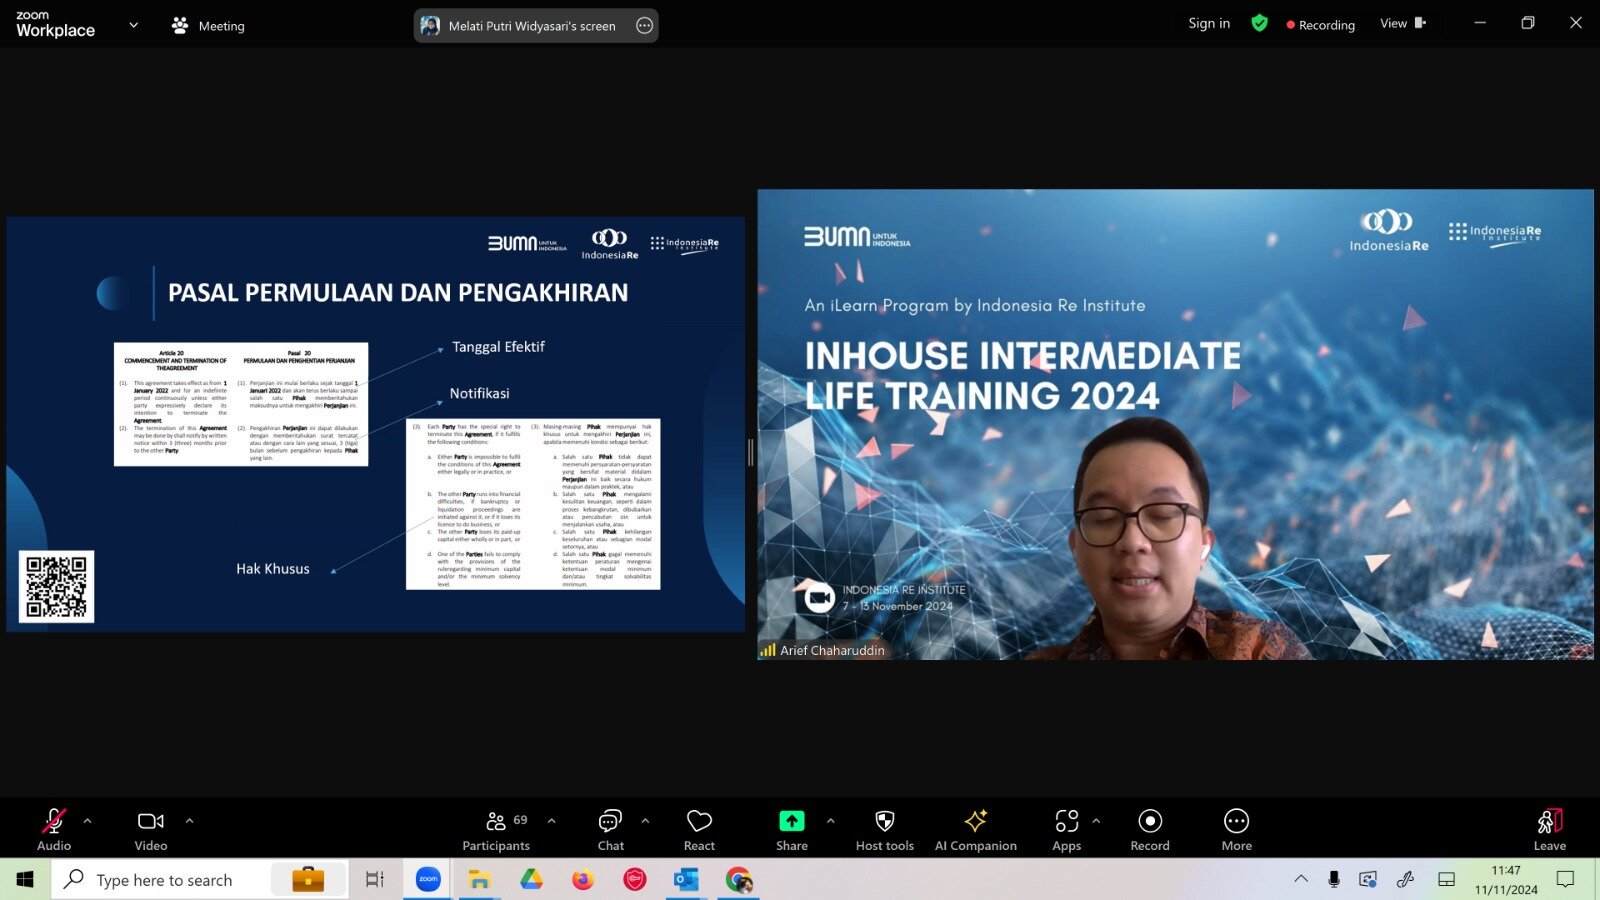The image size is (1600, 900).
Task: Adjust the divider between shared screen and video
Action: [751, 451]
